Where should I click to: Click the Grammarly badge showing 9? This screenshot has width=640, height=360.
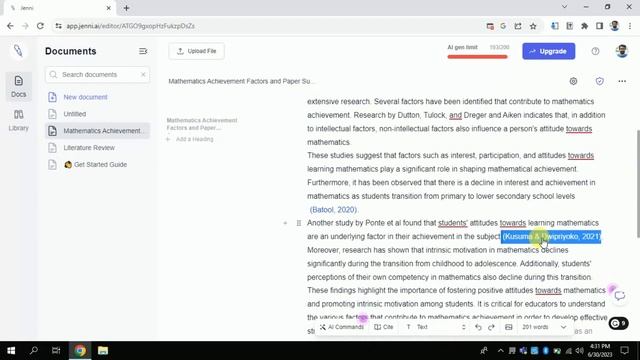point(619,324)
